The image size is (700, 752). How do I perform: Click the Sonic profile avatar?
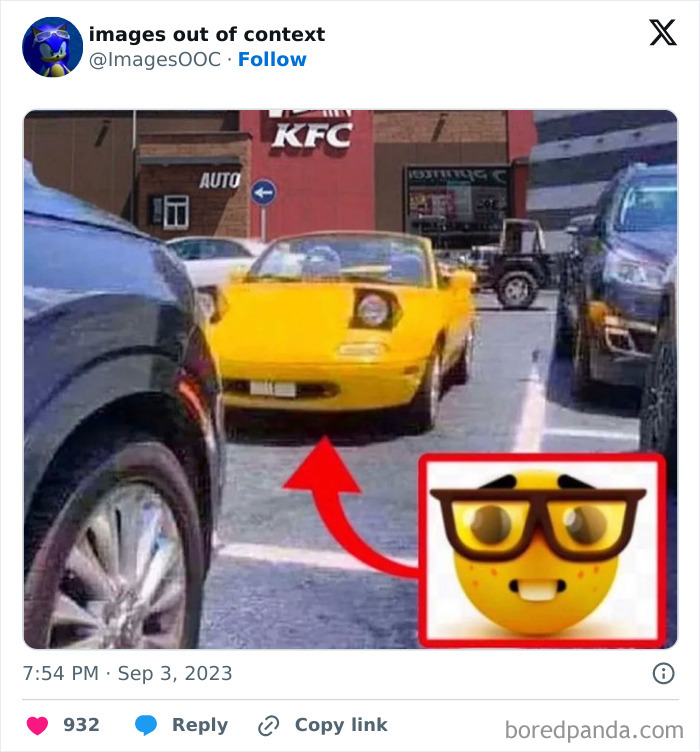[x=52, y=47]
